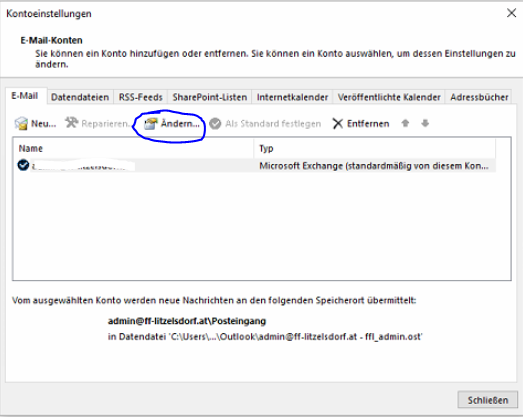Close the Kontoeinstellungen dialog window

click(511, 13)
